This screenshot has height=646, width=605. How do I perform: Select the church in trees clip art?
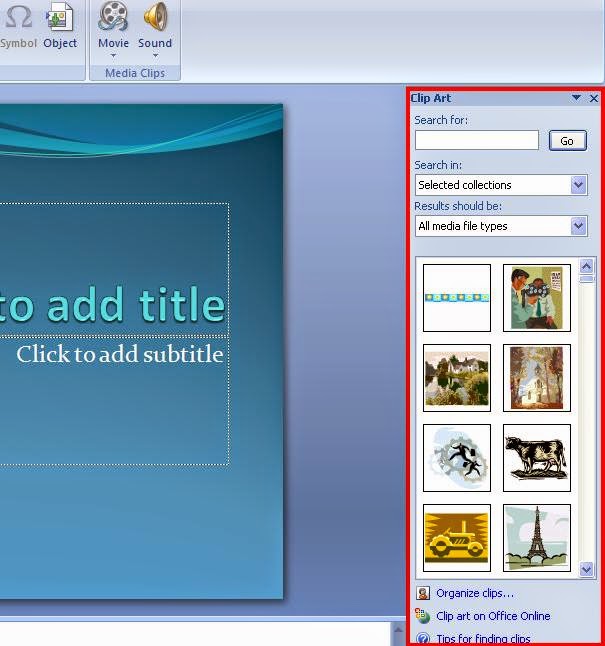[x=537, y=378]
